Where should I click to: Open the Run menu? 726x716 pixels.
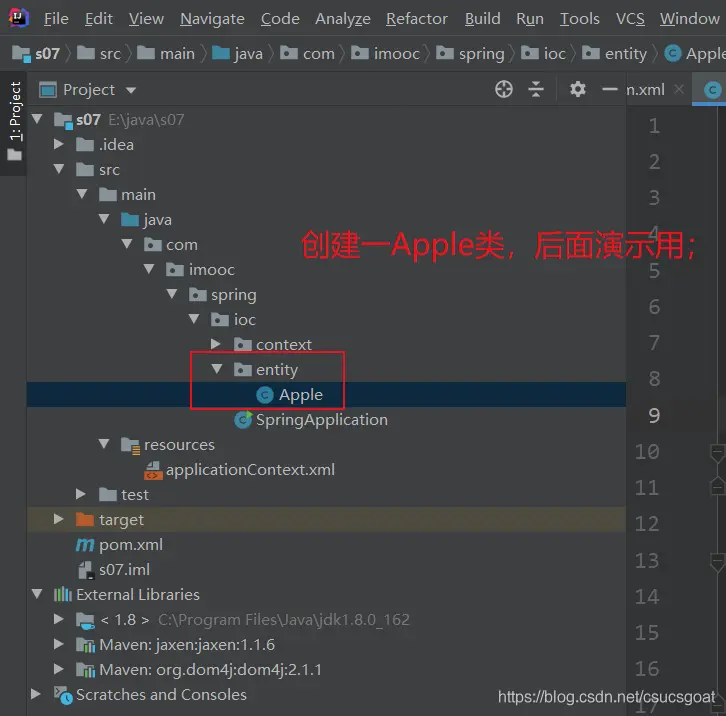[x=530, y=19]
